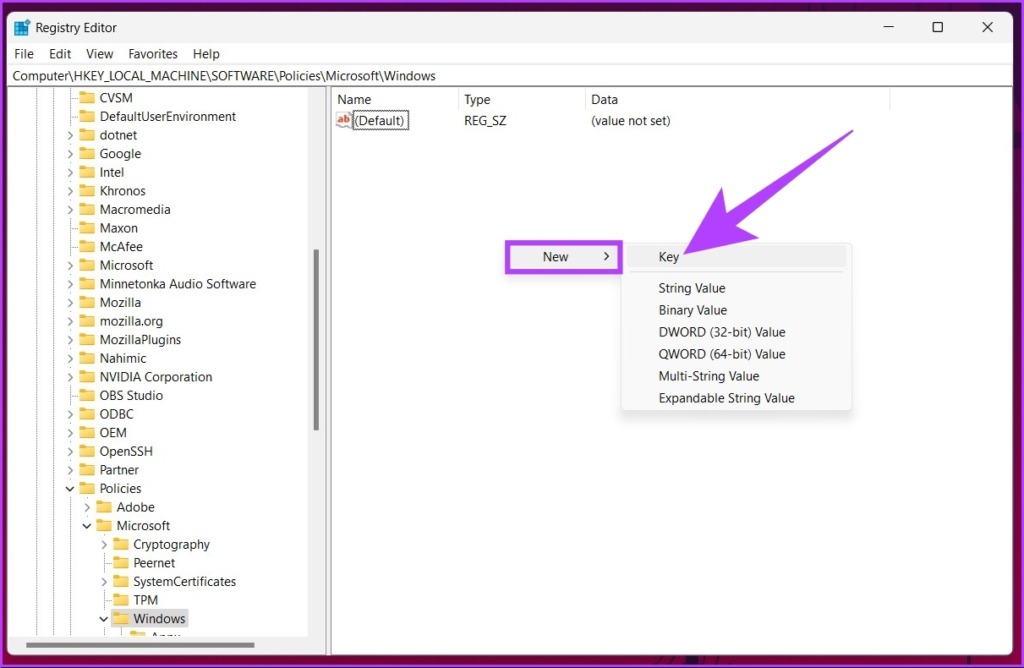
Task: Collapse the Windows key node
Action: (x=104, y=619)
